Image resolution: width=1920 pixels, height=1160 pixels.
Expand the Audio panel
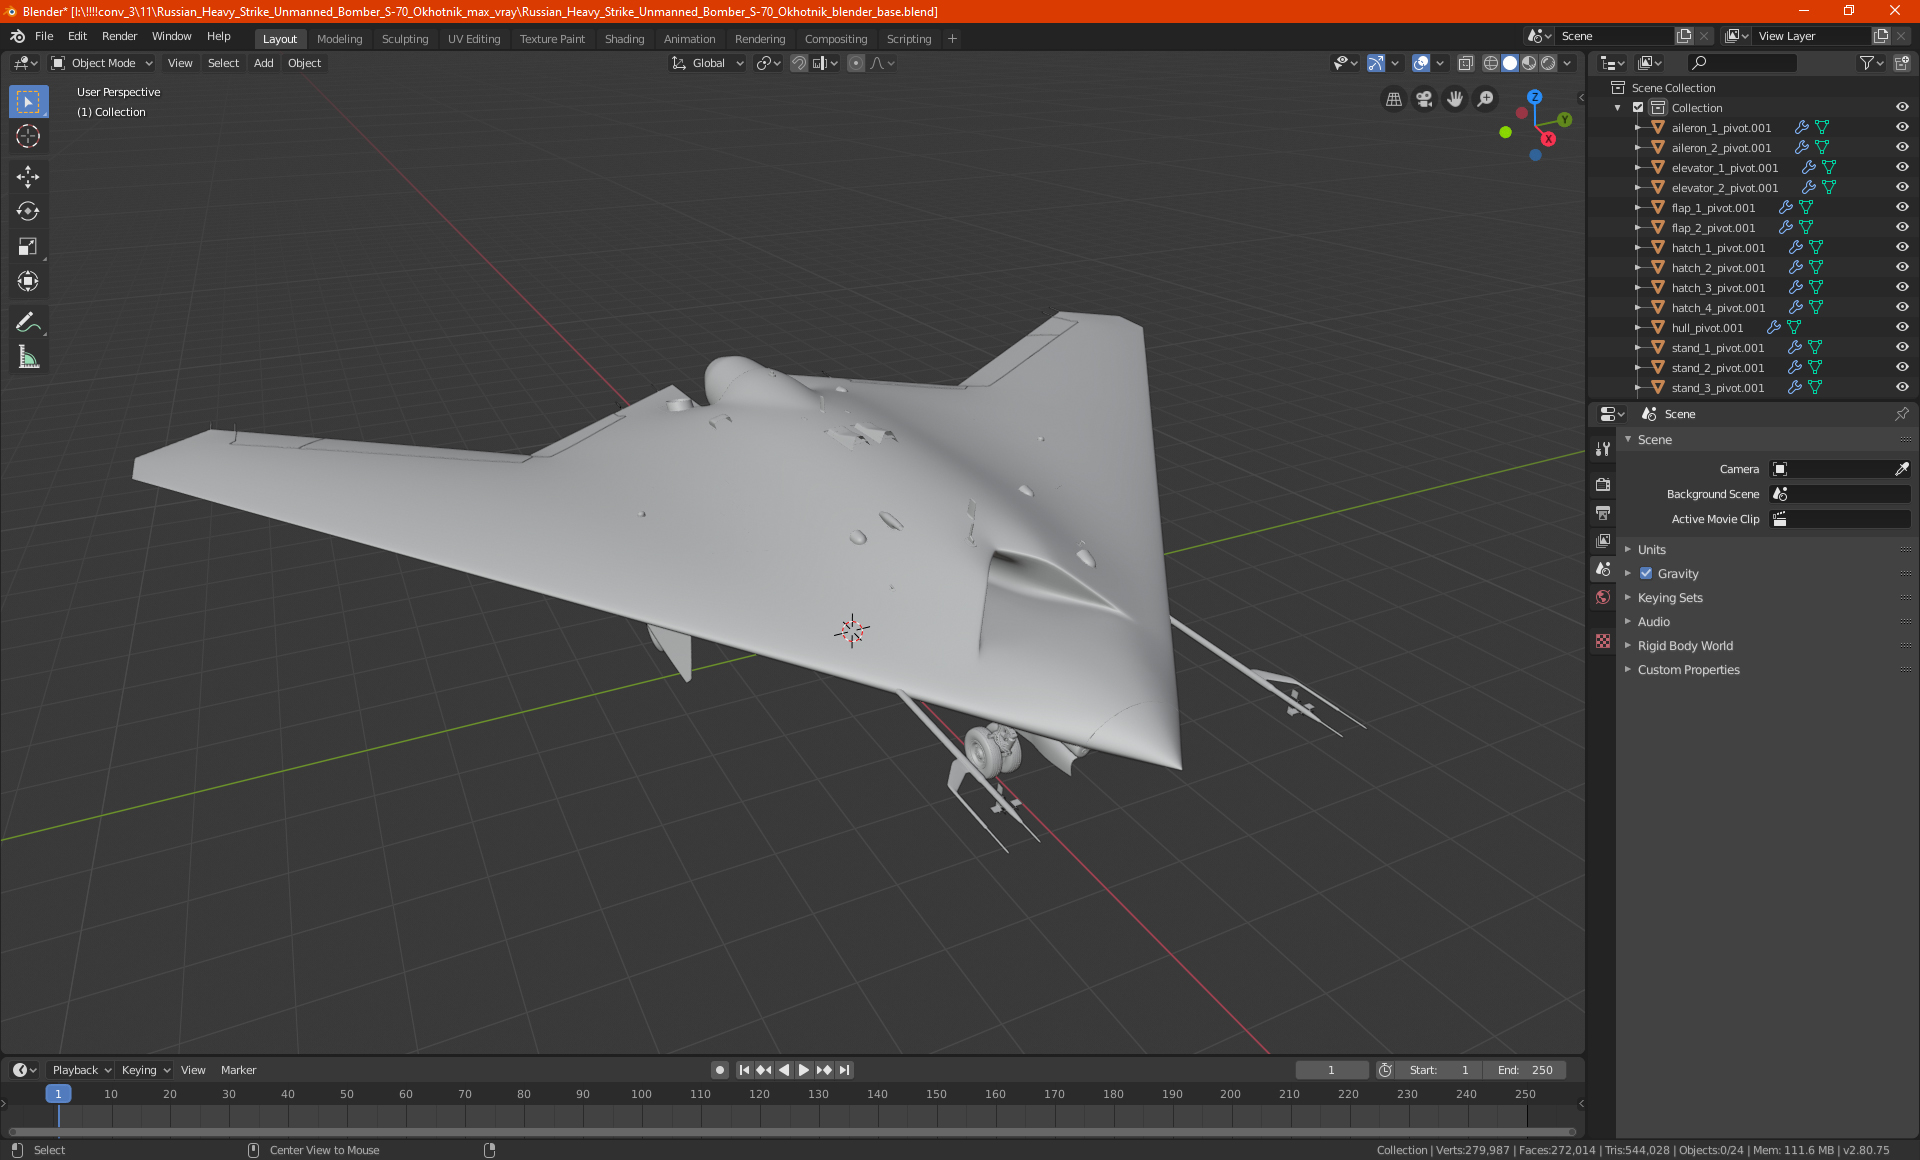1653,622
